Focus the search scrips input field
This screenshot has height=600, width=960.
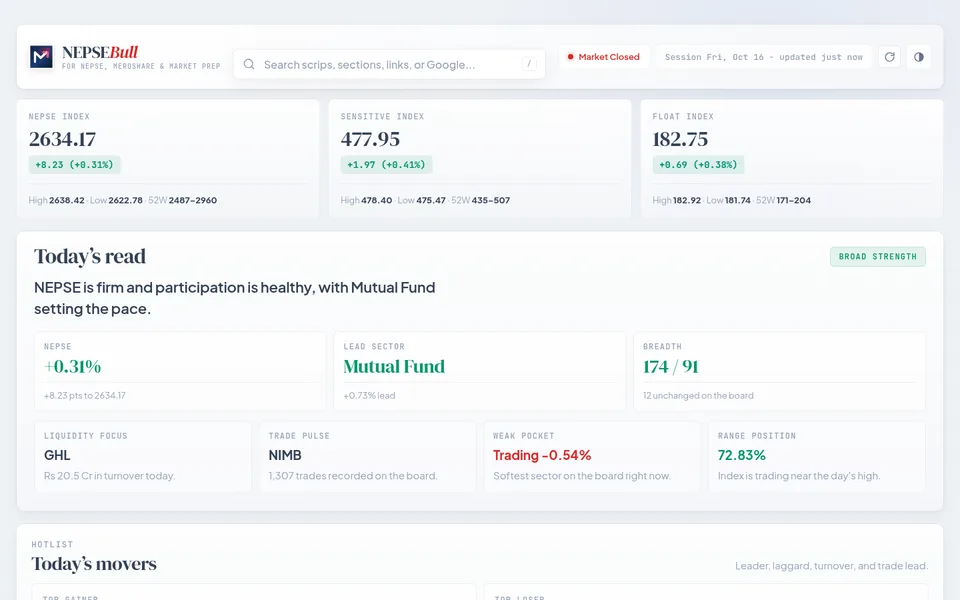(389, 64)
